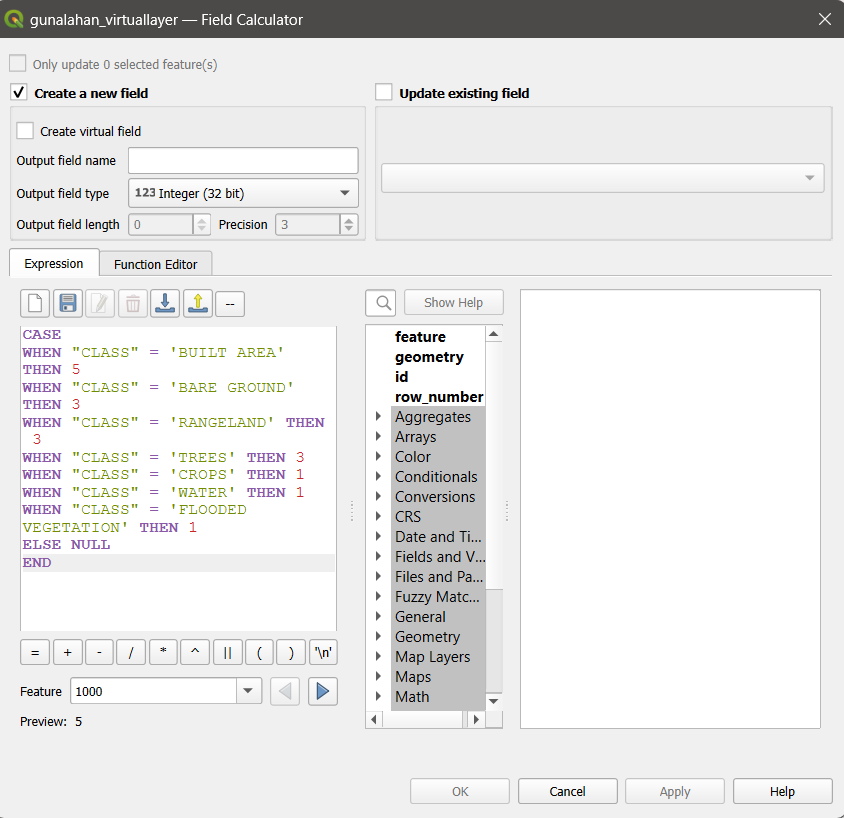Click the clear/new expression icon
The image size is (844, 818).
click(x=35, y=303)
